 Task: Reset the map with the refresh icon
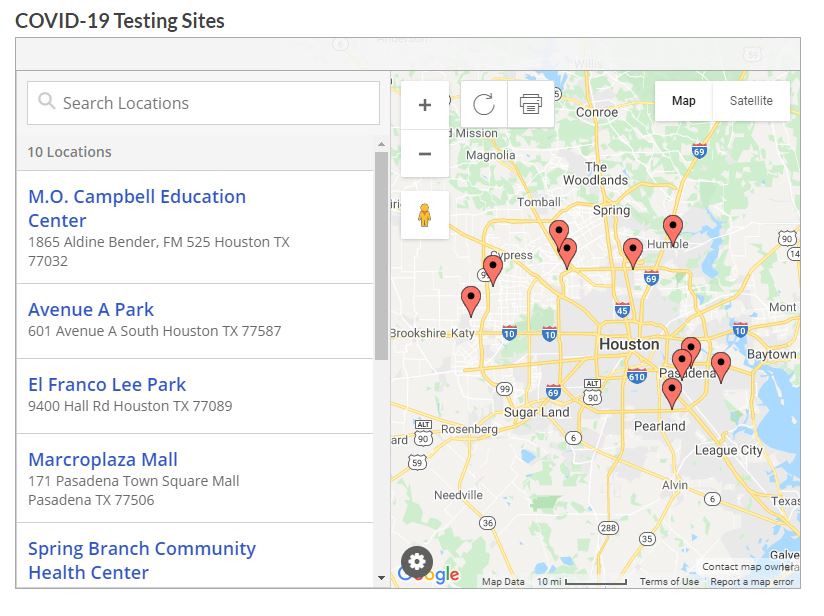coord(483,104)
